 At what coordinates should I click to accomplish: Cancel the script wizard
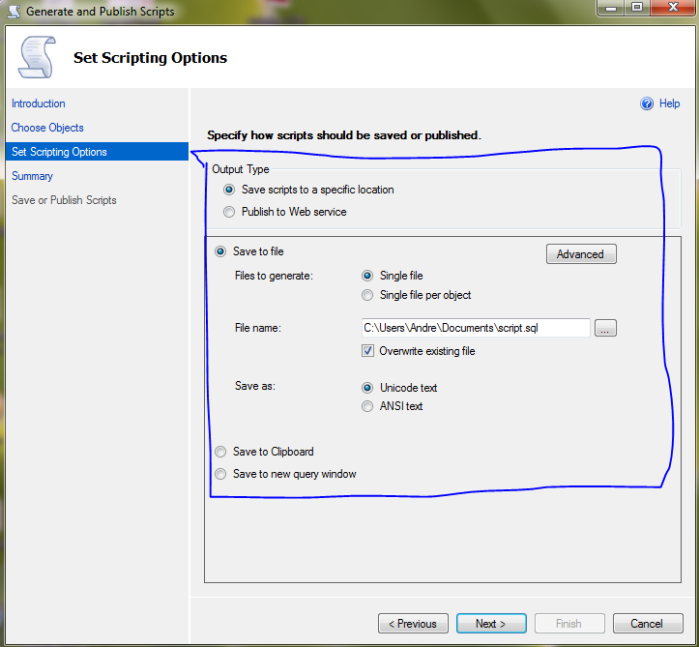pos(647,624)
